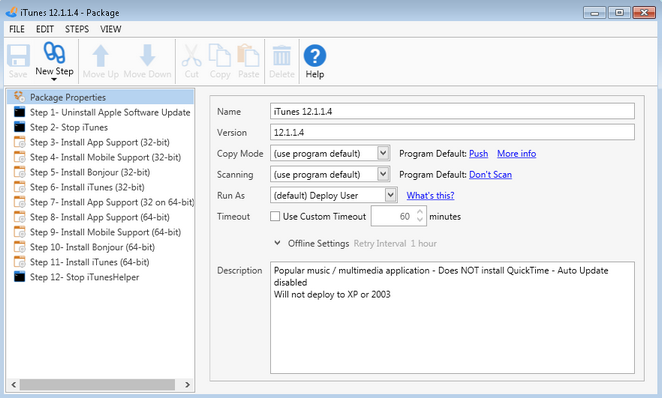Click the install icon of Step 3 App Support (32-bit)
The image size is (662, 398).
[19, 142]
